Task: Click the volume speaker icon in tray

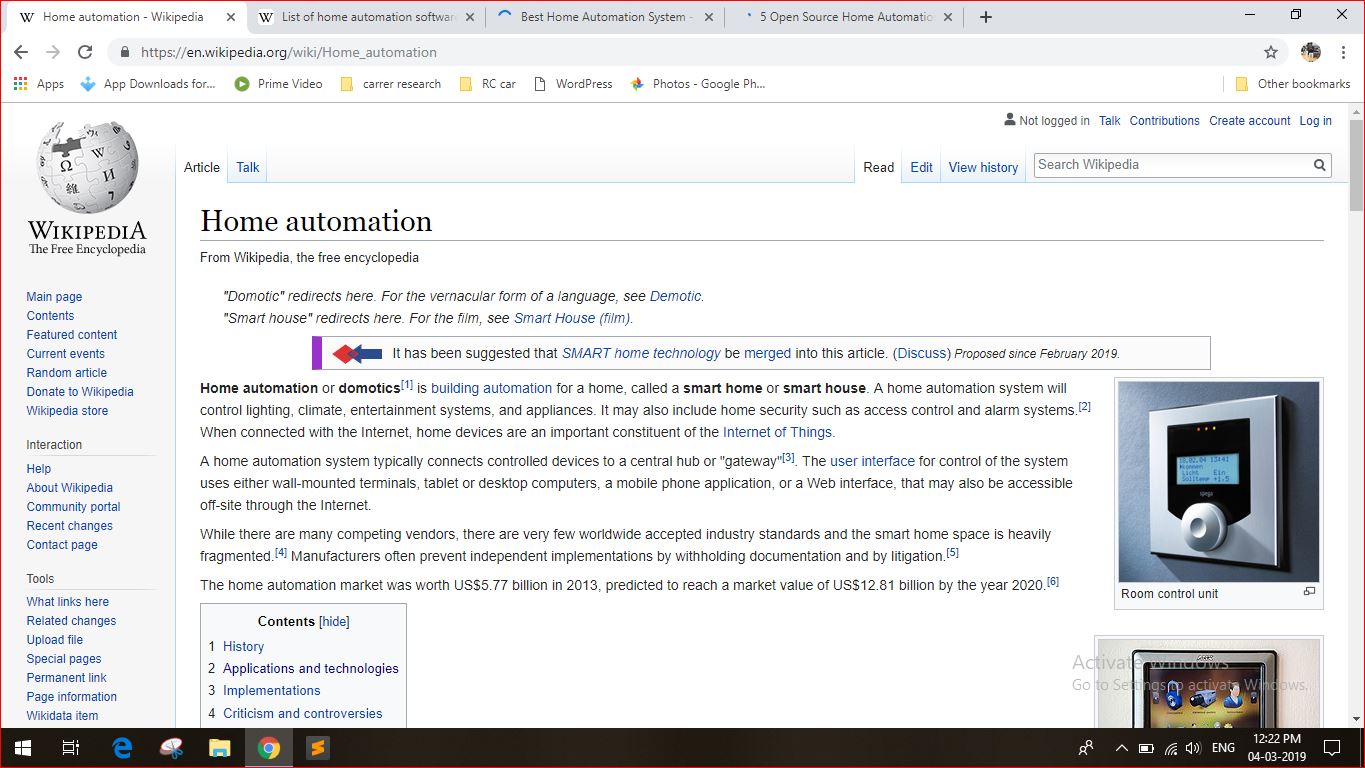Action: point(1193,748)
